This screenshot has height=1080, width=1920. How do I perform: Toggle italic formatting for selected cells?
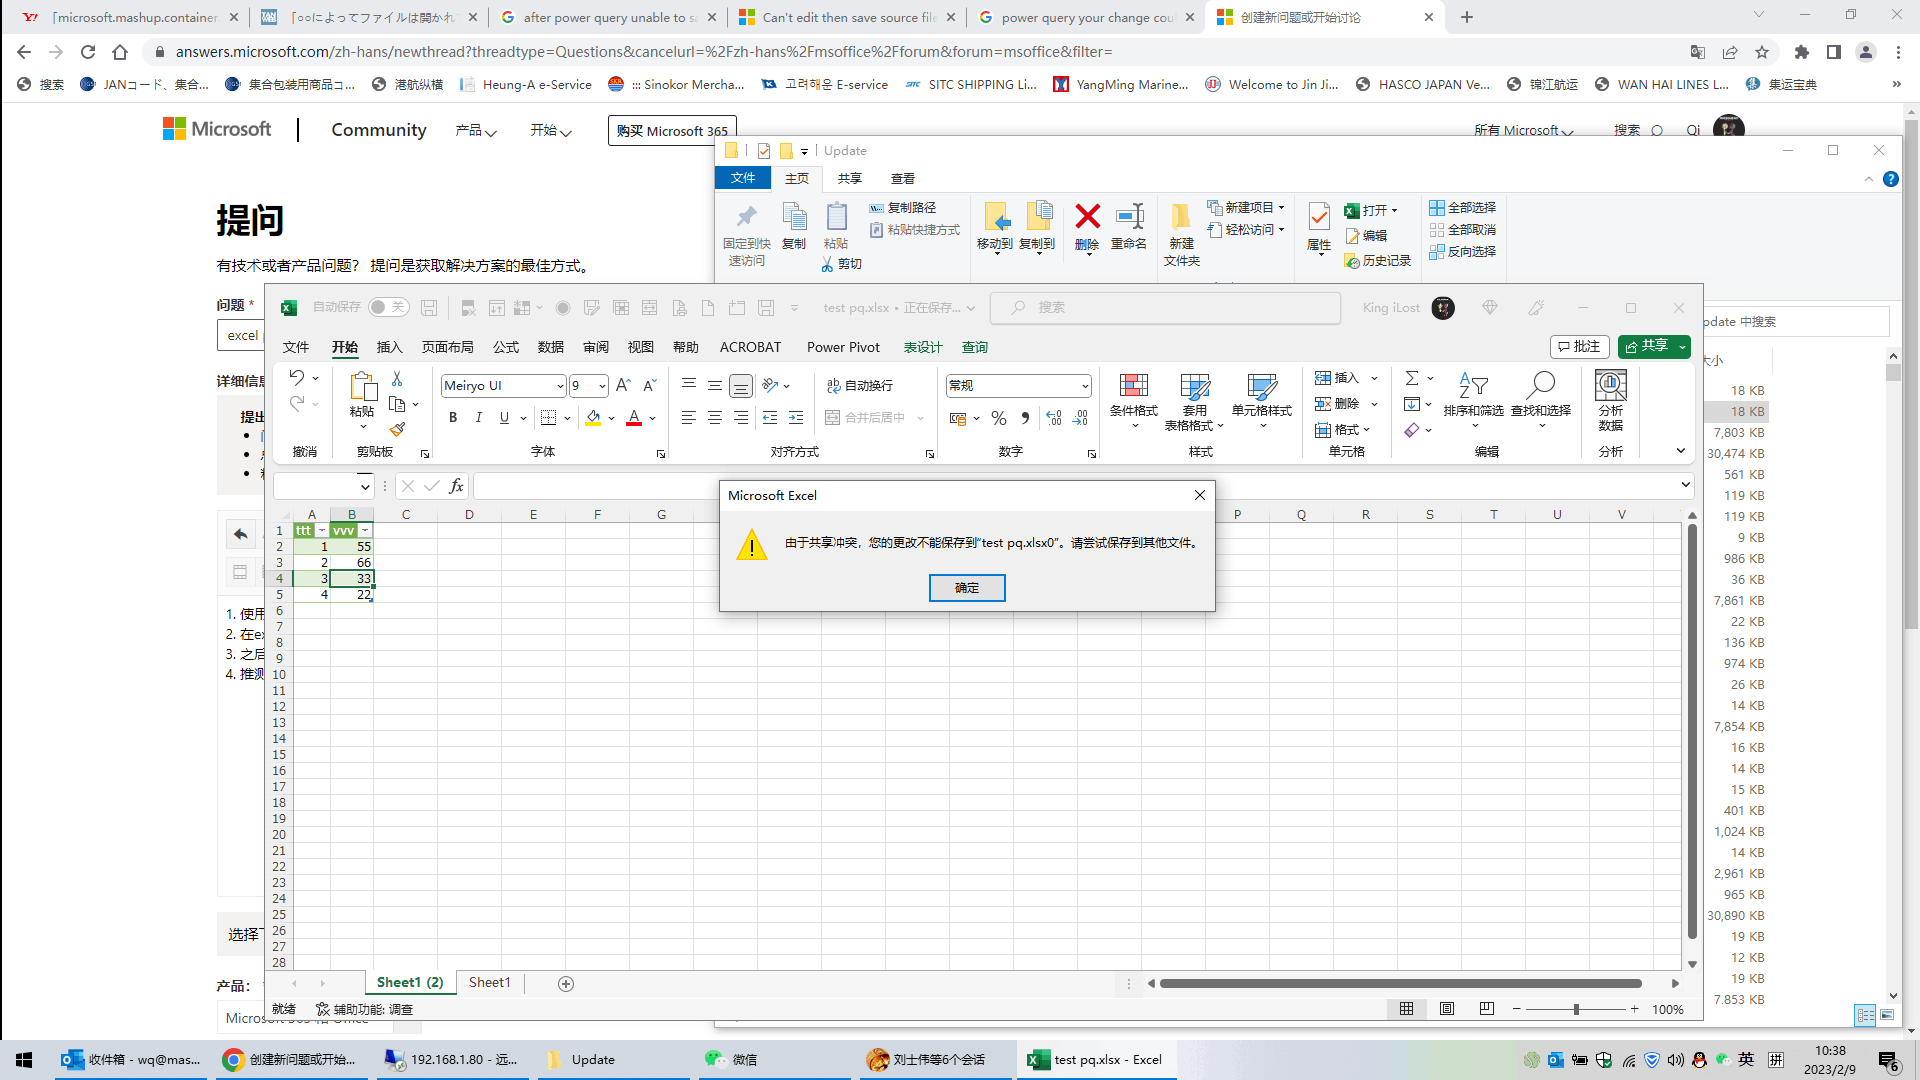[x=478, y=417]
